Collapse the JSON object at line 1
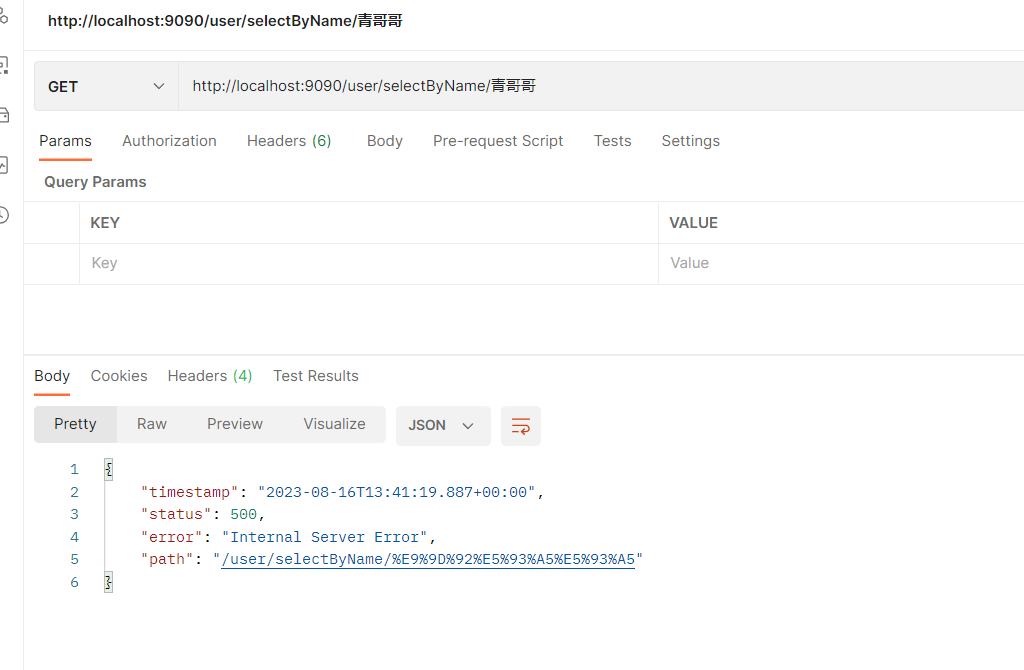 coord(108,470)
